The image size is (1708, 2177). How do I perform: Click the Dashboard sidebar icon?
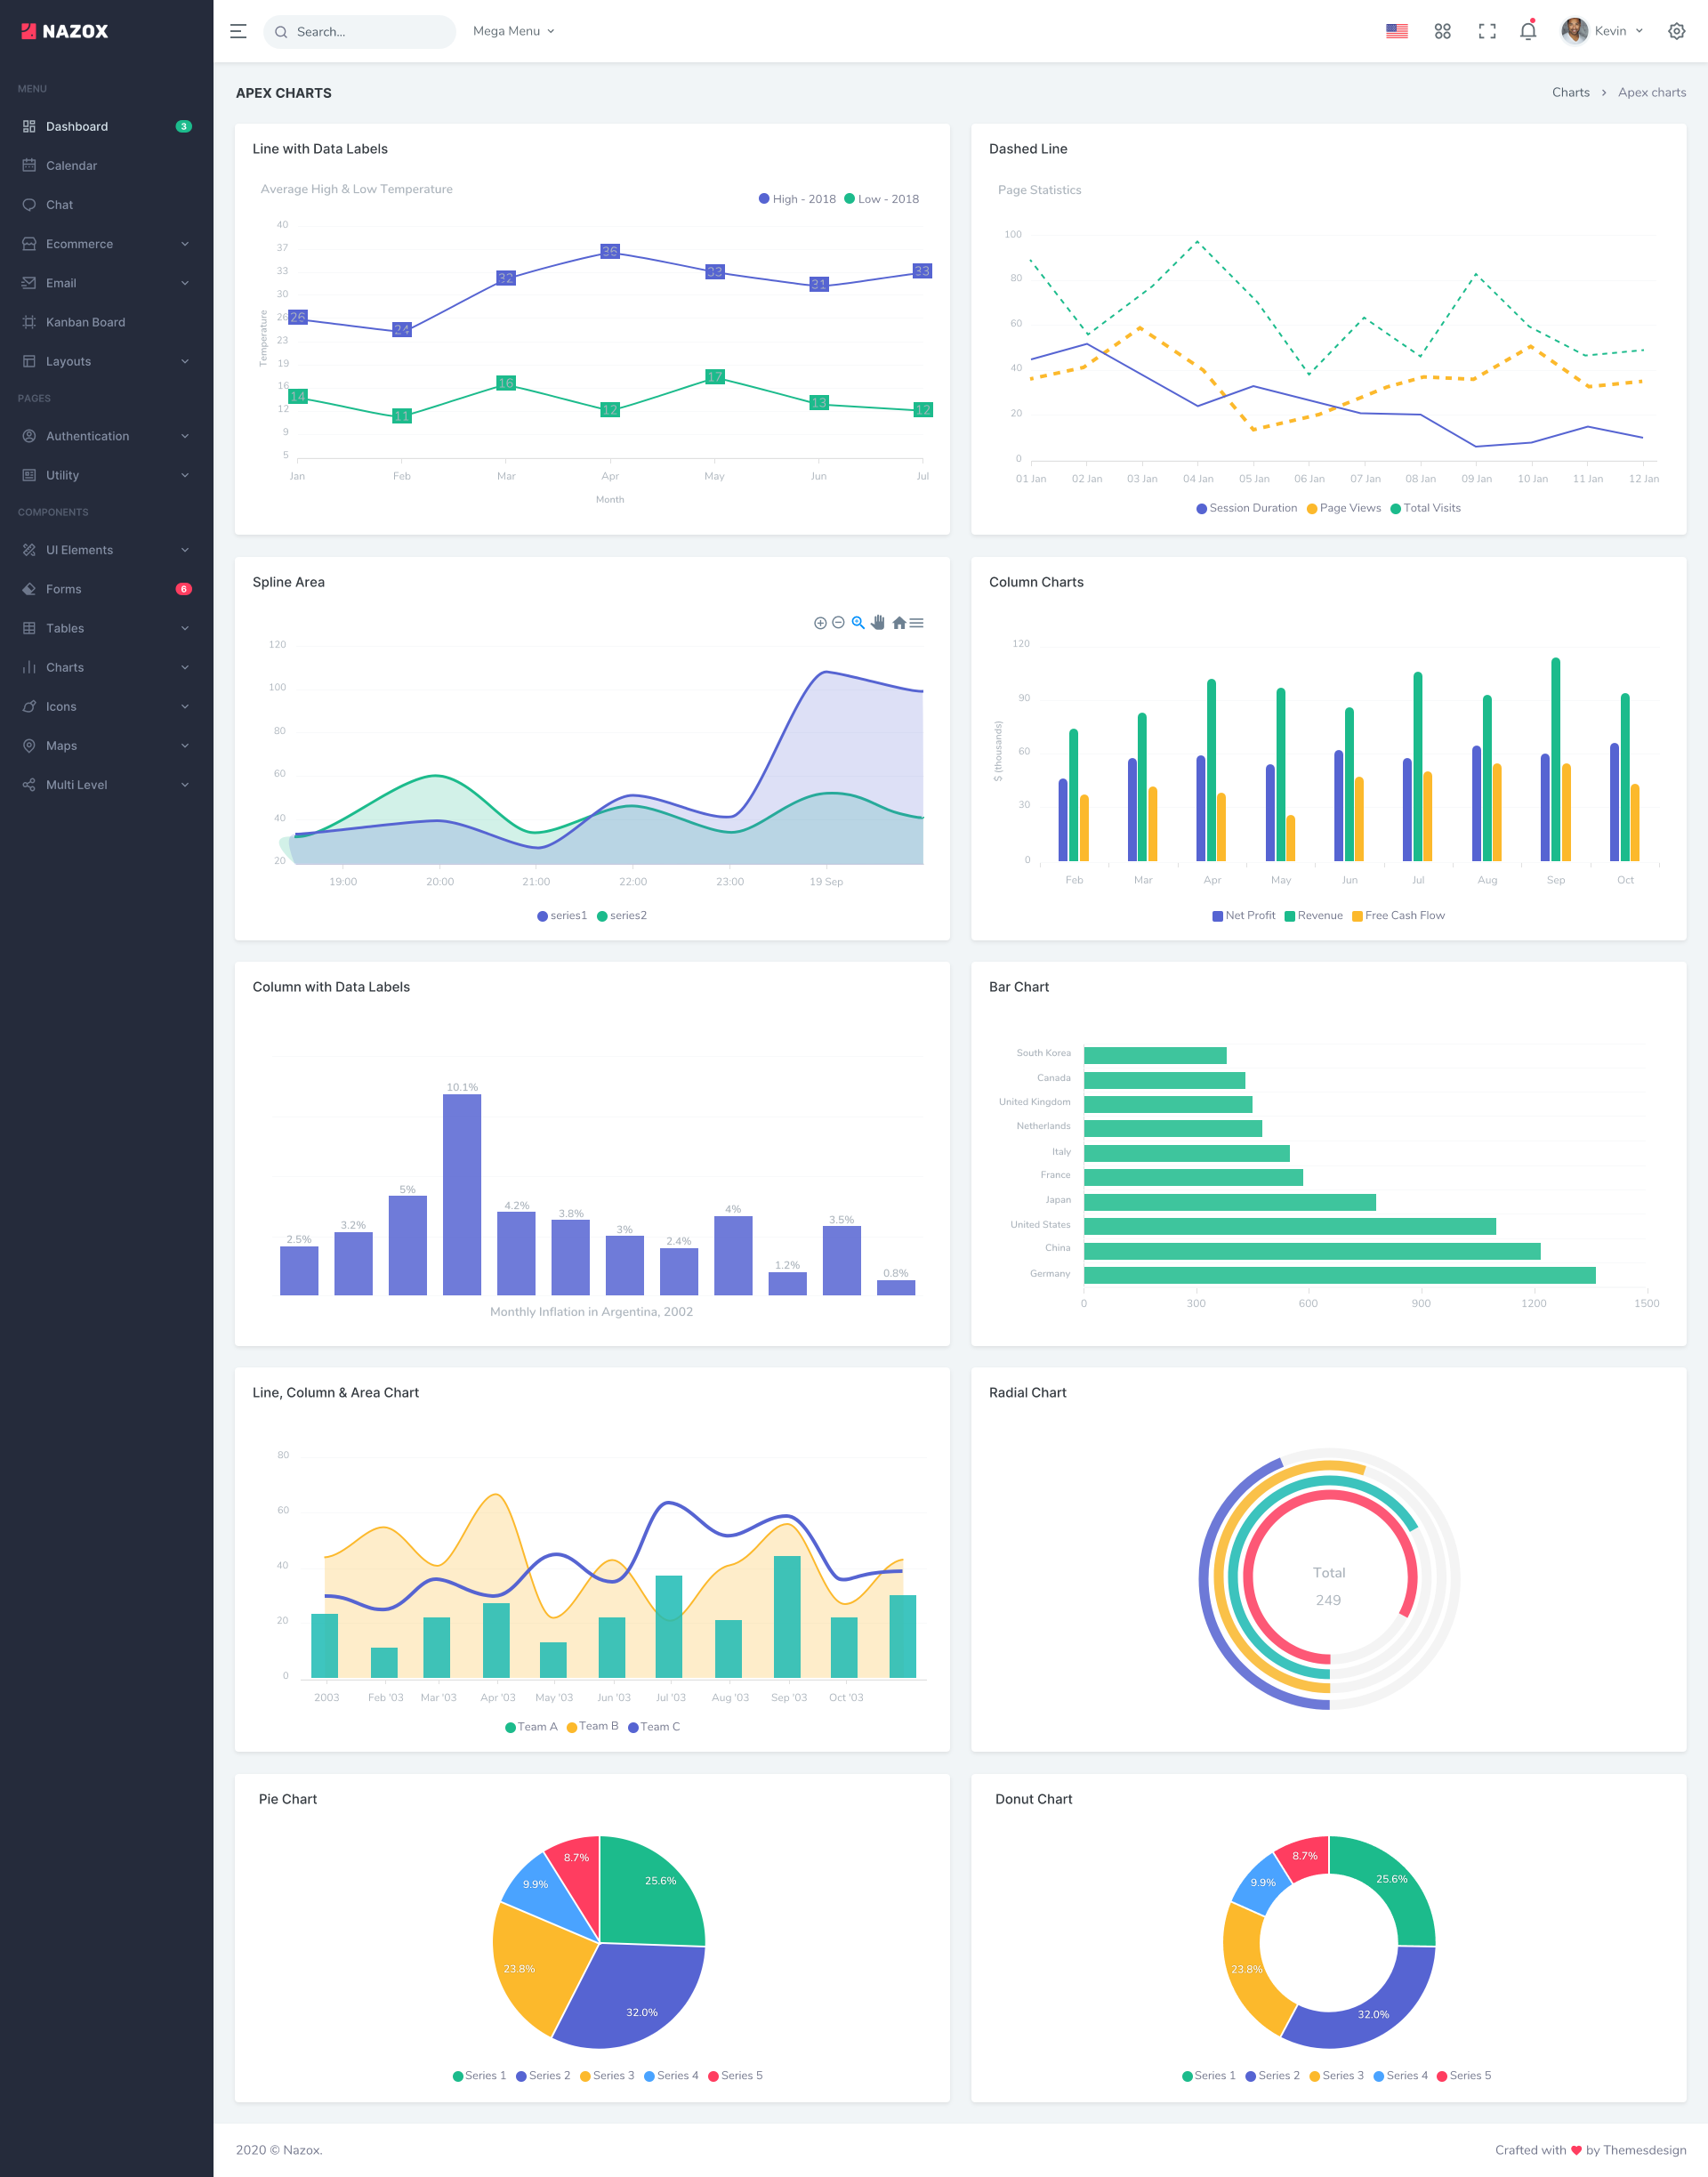pyautogui.click(x=29, y=126)
